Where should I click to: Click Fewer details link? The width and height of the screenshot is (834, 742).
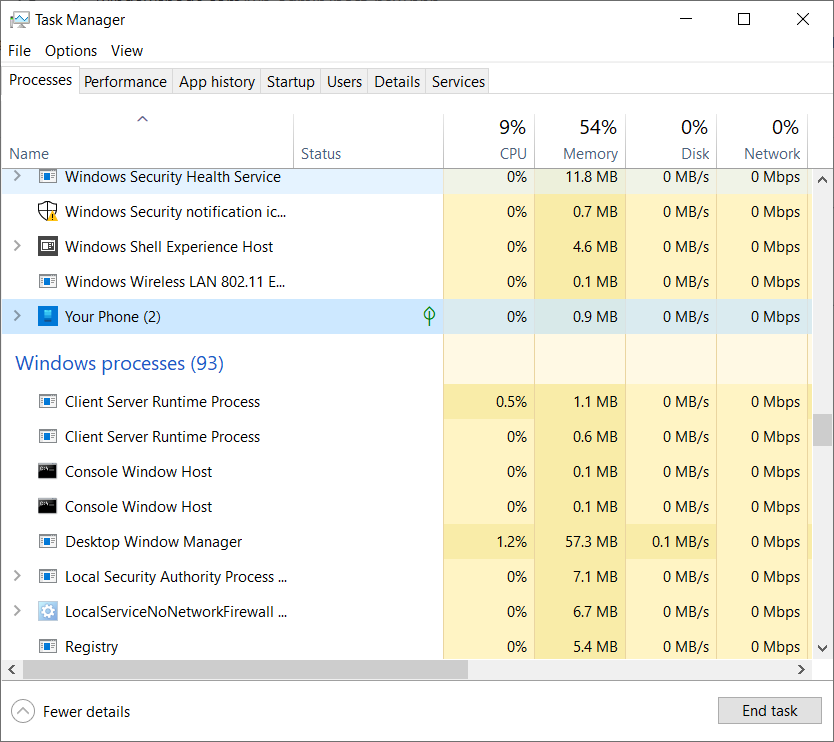point(86,712)
